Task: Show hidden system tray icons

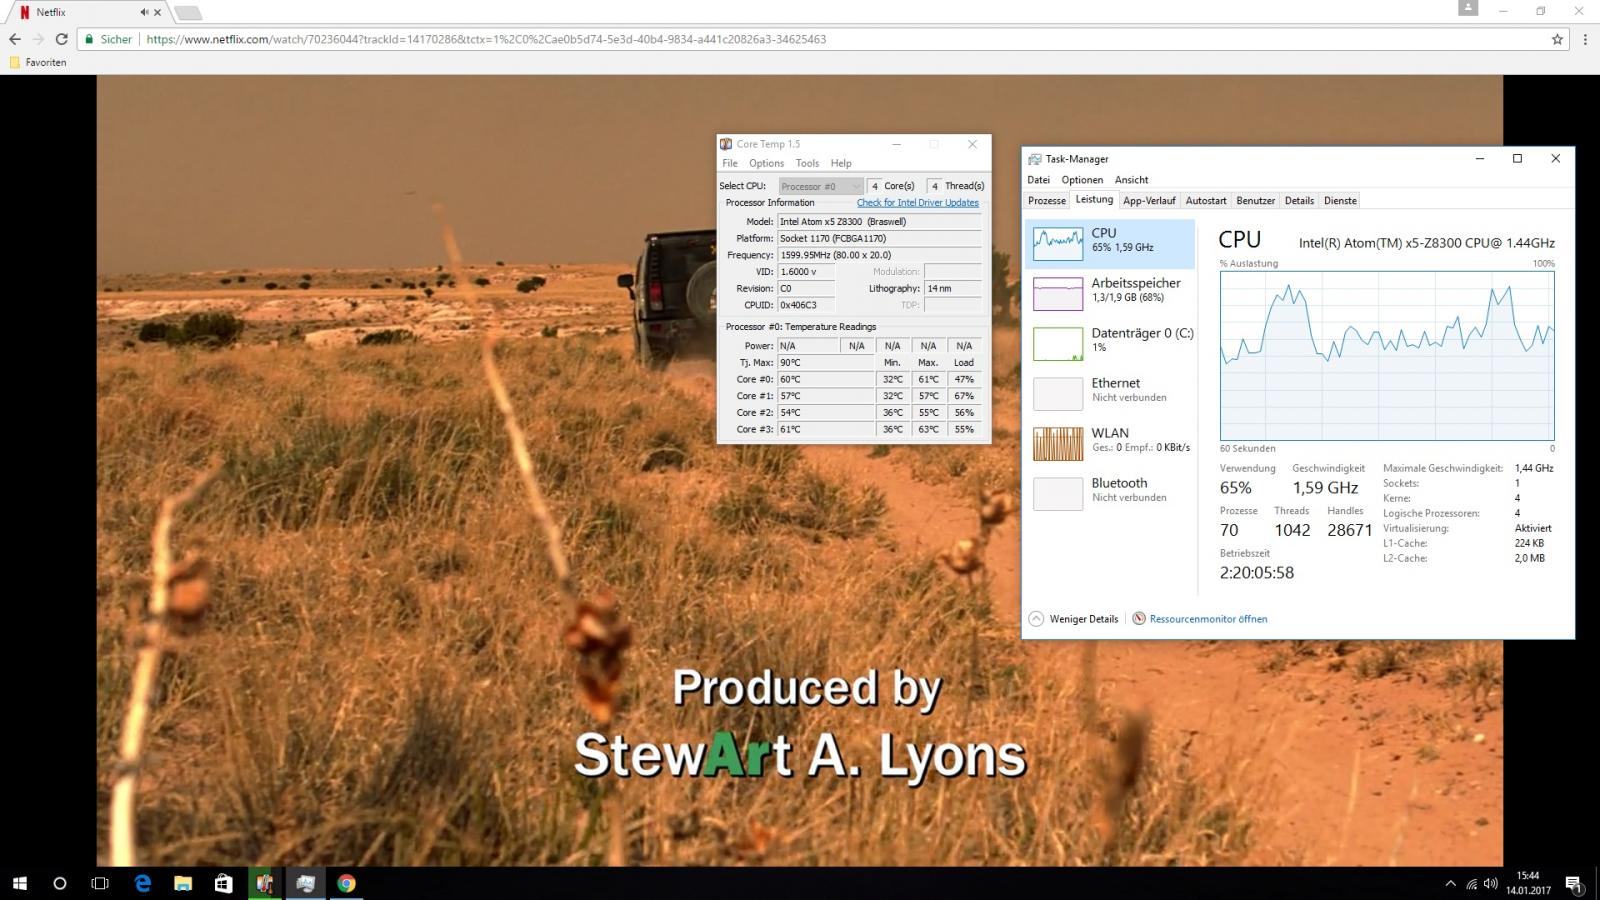Action: pyautogui.click(x=1450, y=883)
